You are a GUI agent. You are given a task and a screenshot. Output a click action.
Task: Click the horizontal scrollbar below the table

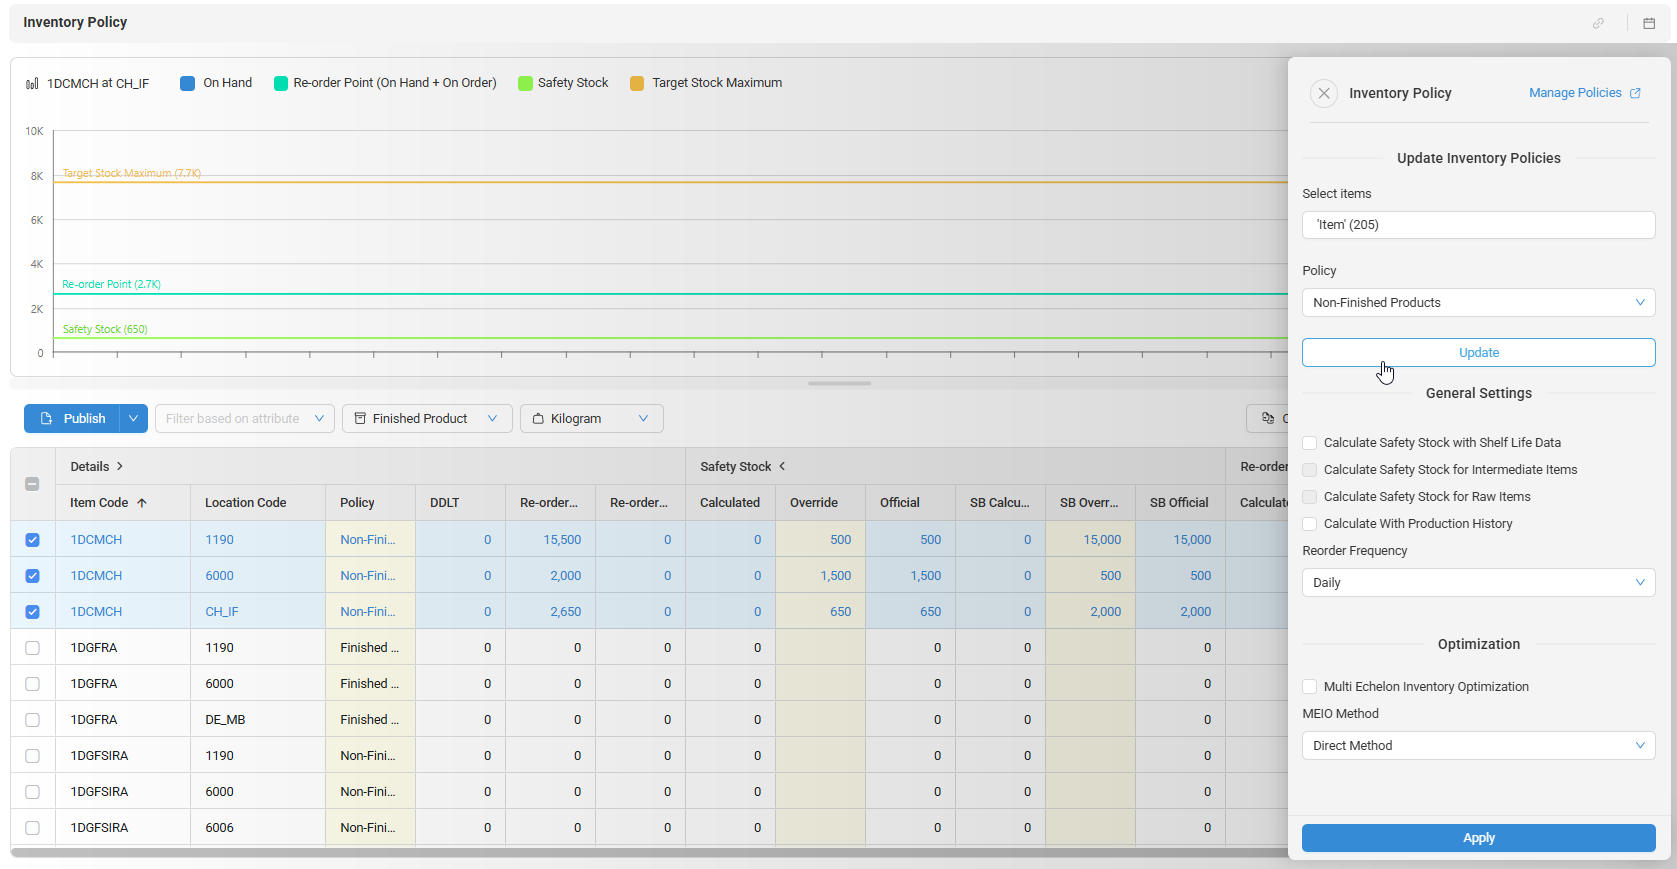649,853
